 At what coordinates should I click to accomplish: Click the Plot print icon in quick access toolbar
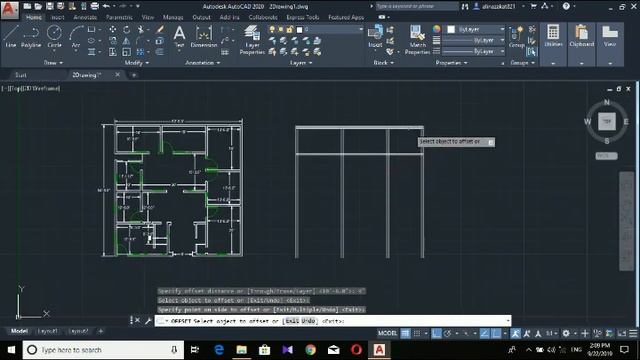[94, 6]
